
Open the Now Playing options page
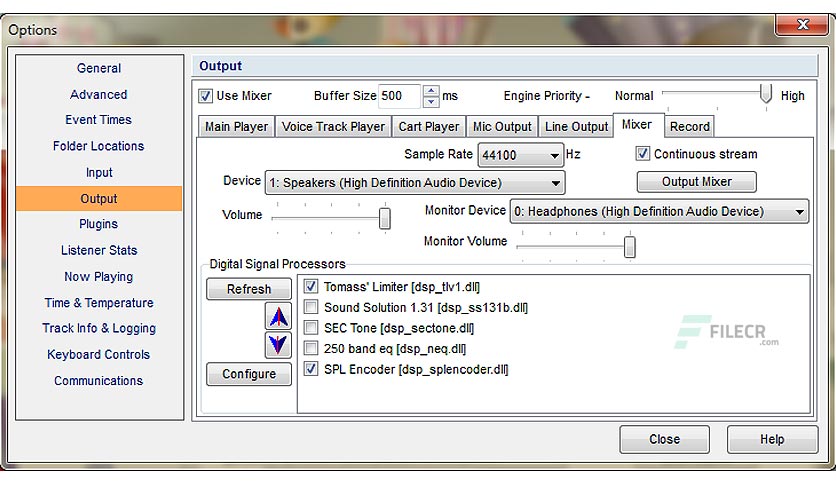pos(99,277)
